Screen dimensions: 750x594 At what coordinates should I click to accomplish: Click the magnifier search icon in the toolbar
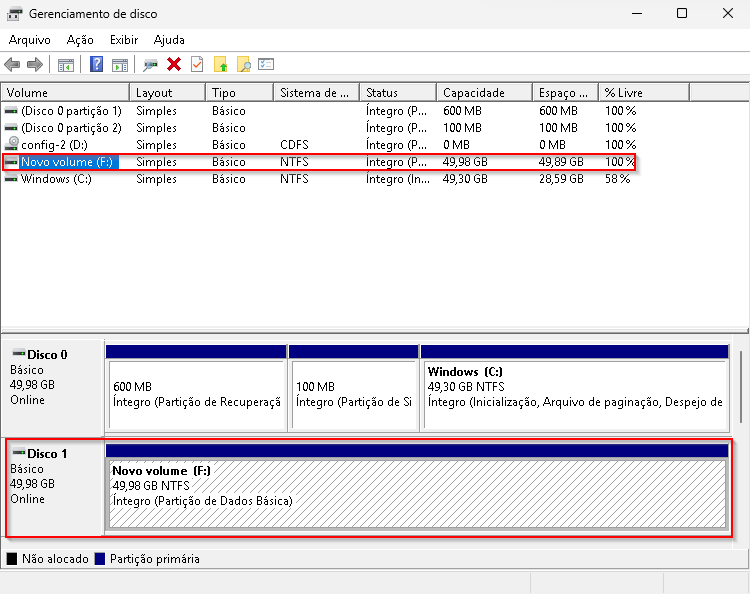coord(243,65)
